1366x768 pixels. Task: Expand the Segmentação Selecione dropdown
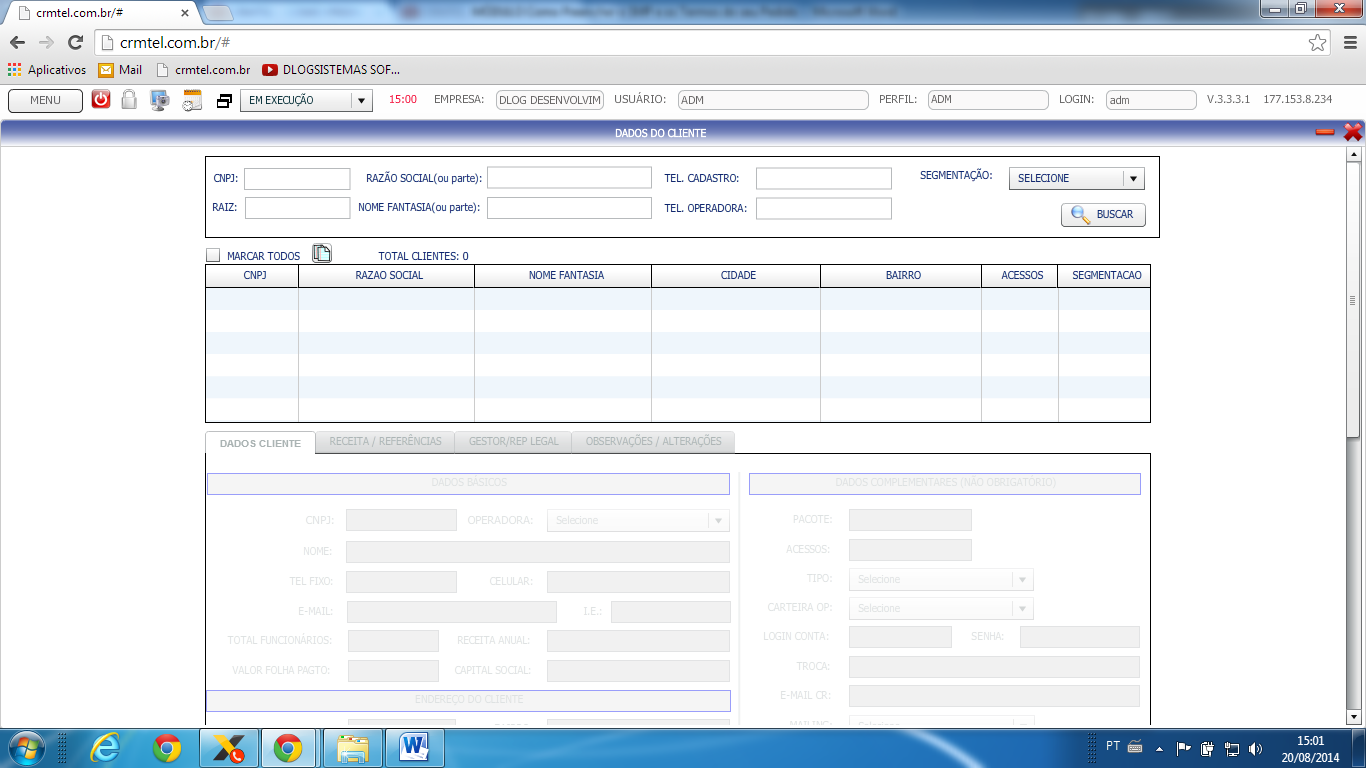[x=1076, y=178]
